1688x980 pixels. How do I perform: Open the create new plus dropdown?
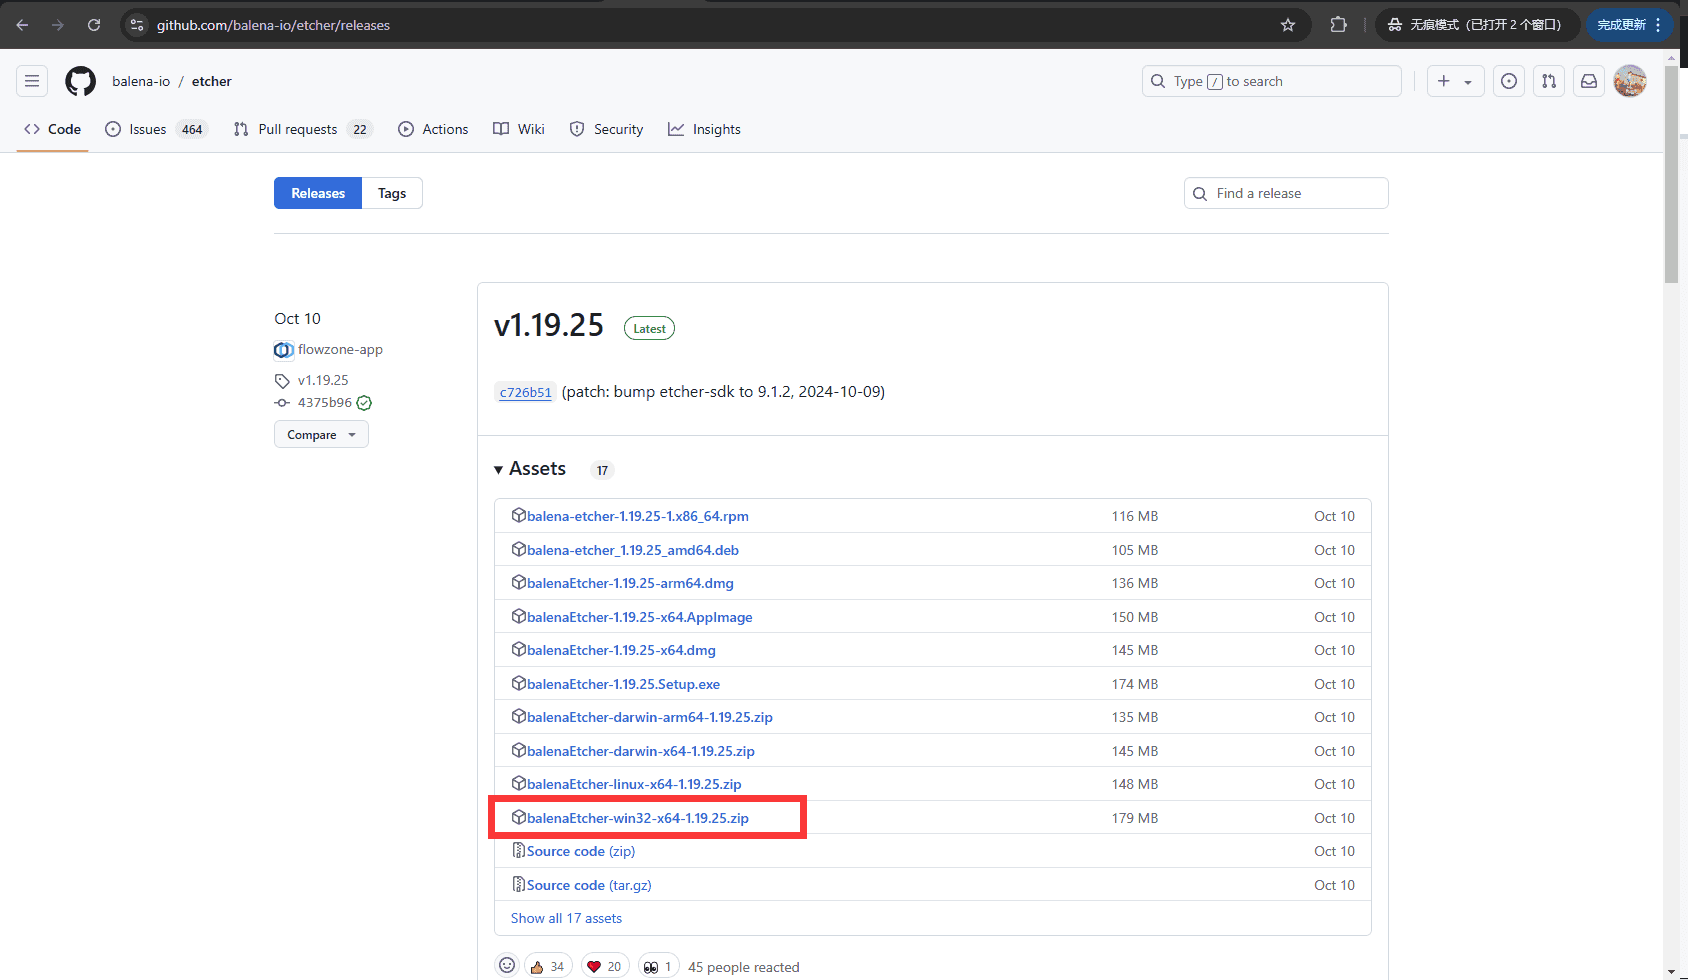(x=1455, y=81)
